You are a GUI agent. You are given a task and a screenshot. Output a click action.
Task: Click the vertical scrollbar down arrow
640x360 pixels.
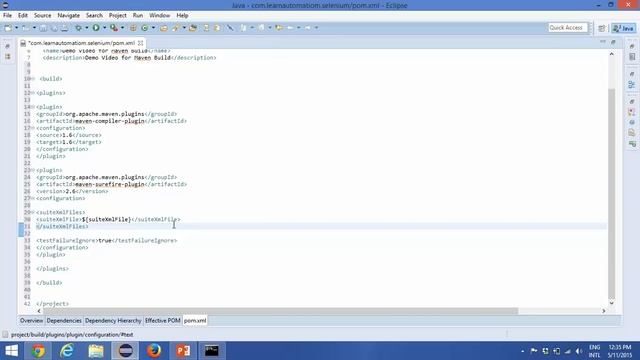click(x=611, y=303)
